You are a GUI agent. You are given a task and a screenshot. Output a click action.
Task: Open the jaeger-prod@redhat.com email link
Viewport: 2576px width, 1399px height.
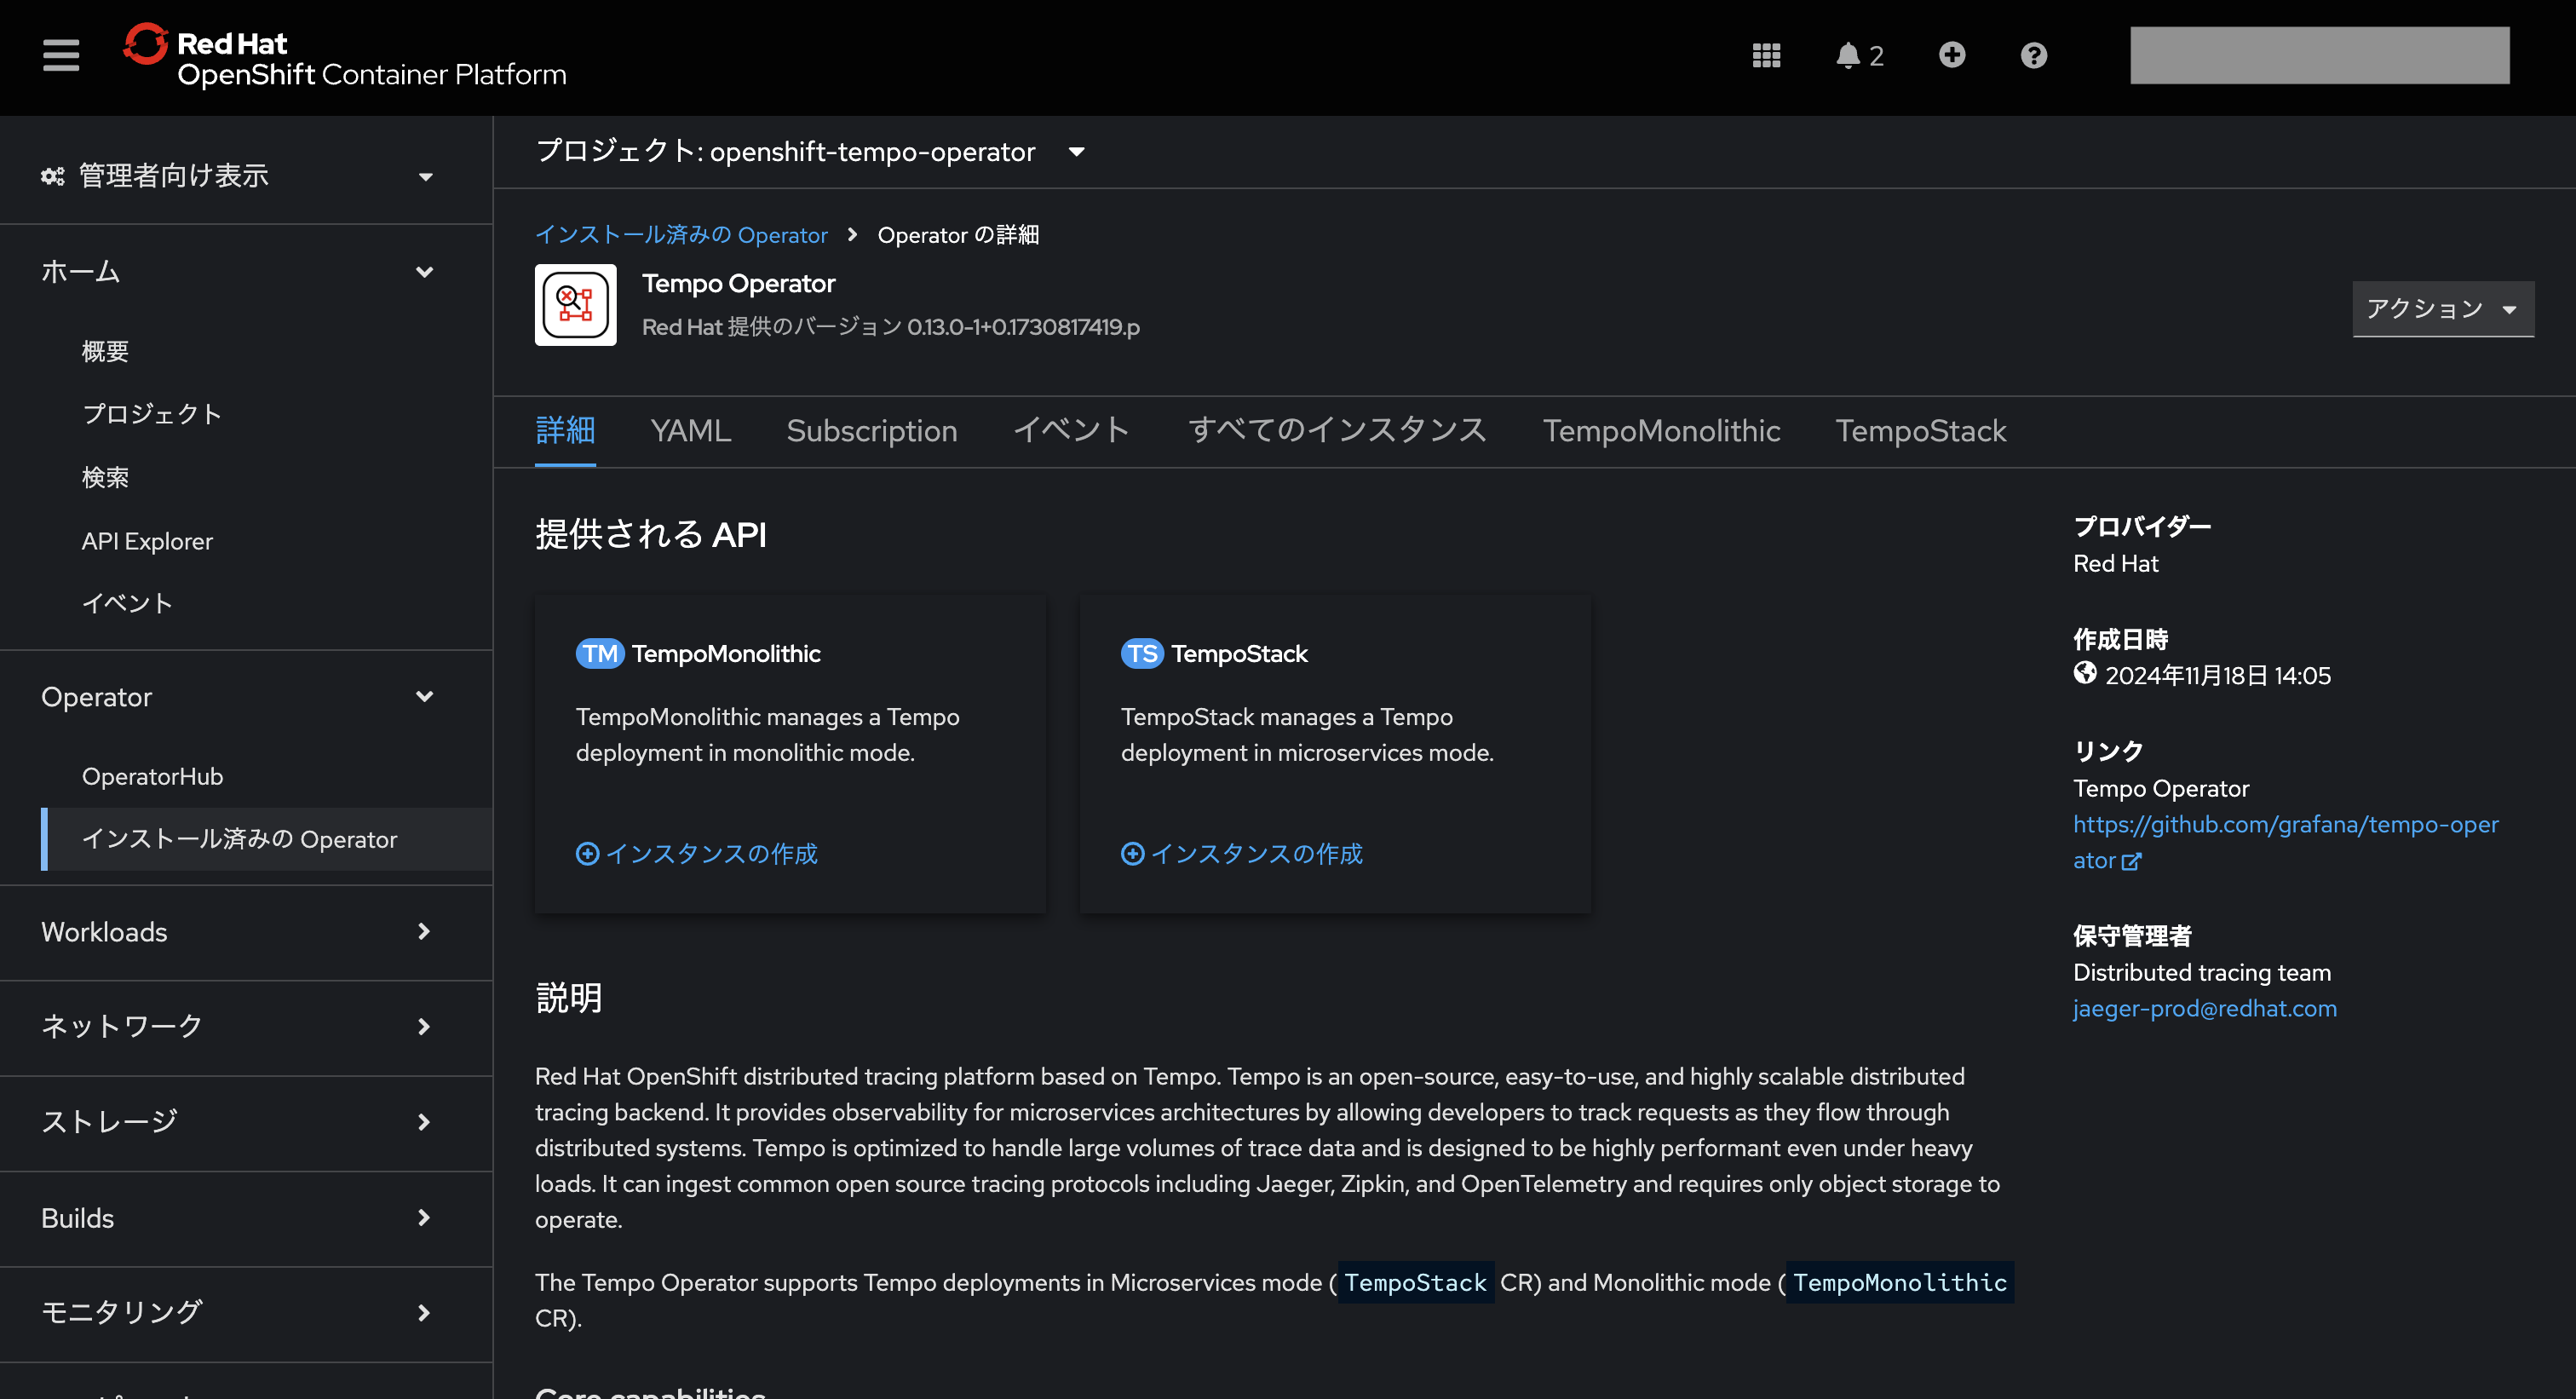click(x=2205, y=1008)
